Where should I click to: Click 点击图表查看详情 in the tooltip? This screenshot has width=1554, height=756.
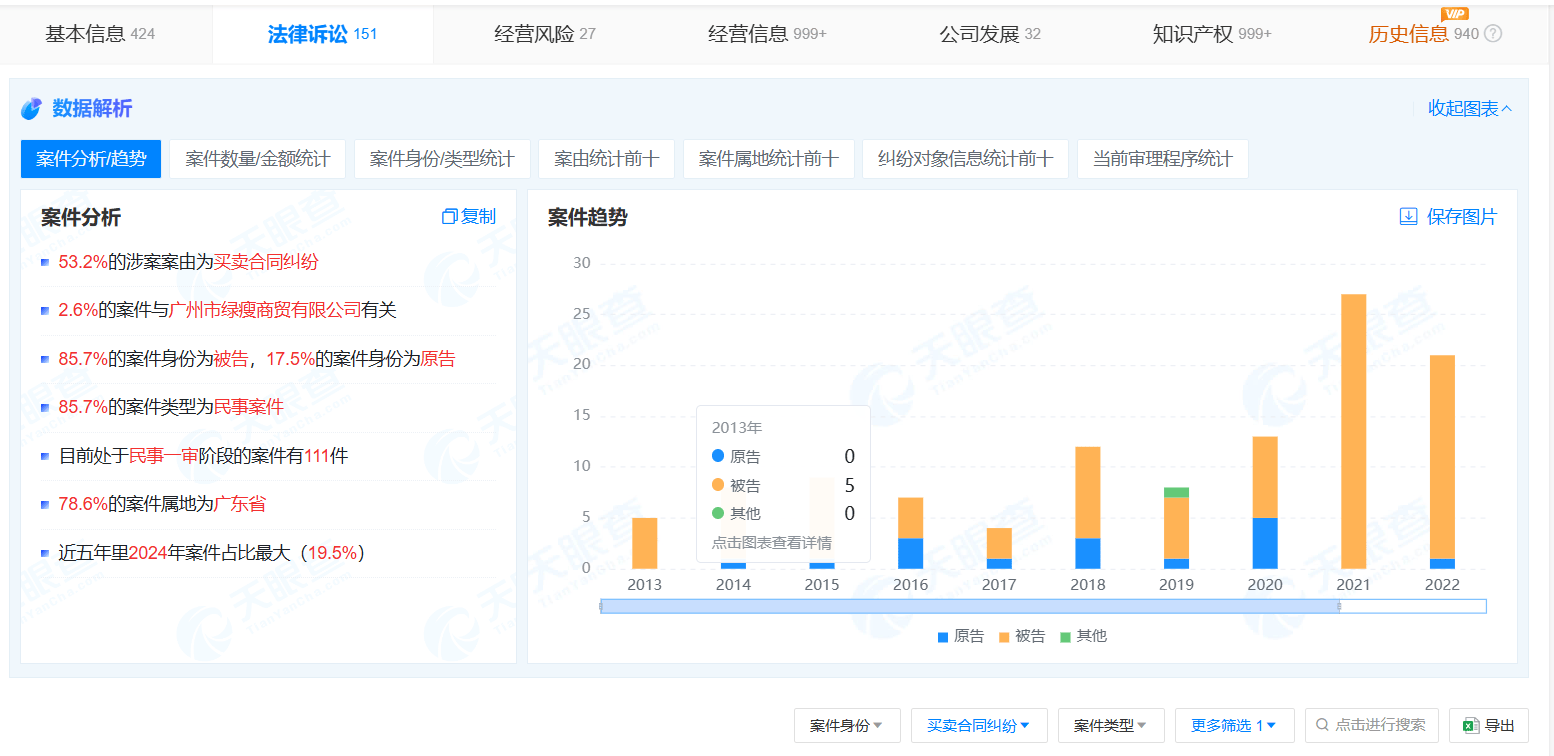(771, 543)
